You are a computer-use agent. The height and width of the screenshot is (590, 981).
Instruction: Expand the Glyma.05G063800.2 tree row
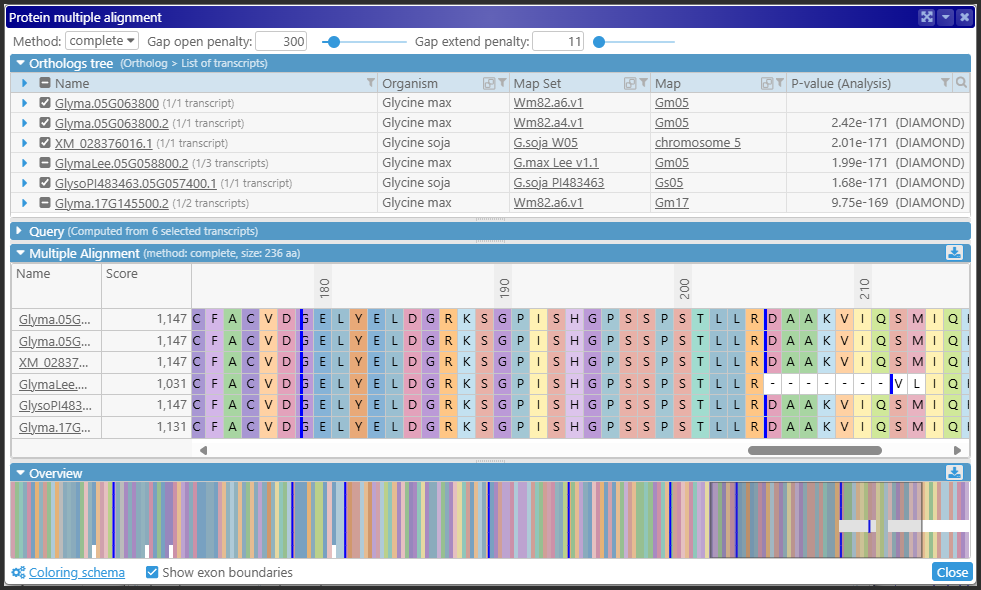tap(24, 123)
